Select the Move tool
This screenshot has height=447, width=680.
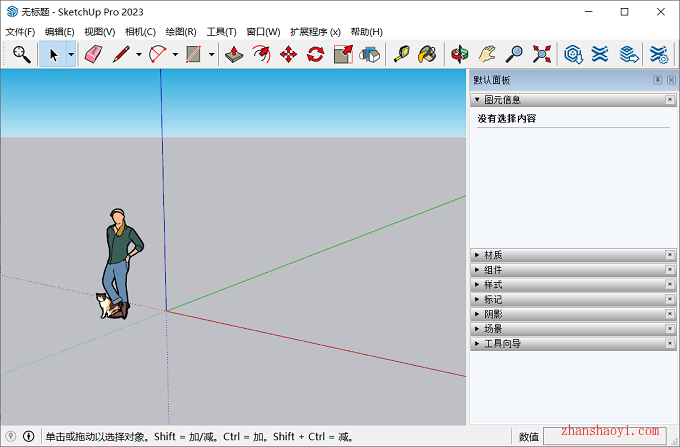coord(288,54)
